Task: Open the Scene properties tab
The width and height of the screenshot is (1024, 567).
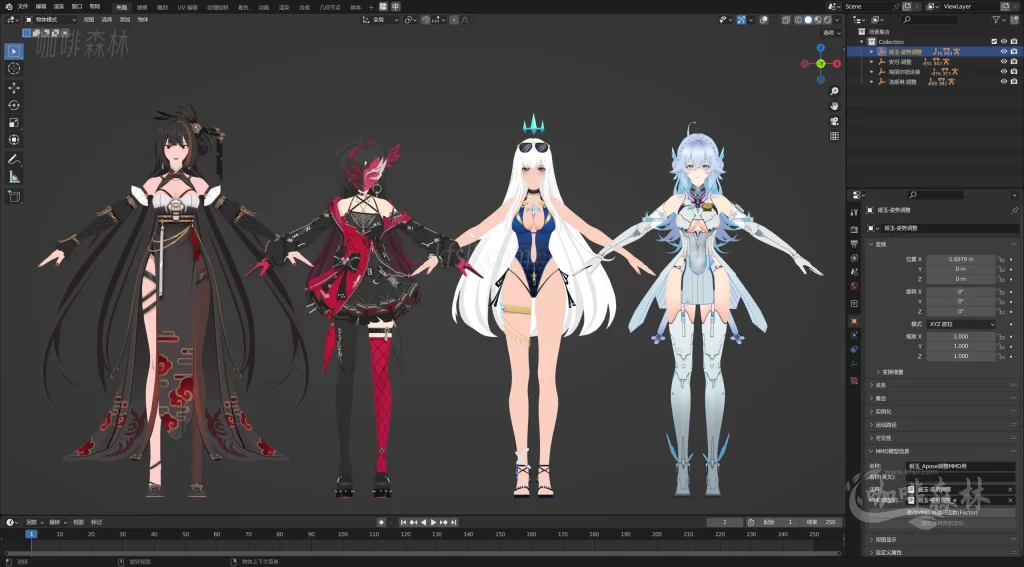Action: 854,272
